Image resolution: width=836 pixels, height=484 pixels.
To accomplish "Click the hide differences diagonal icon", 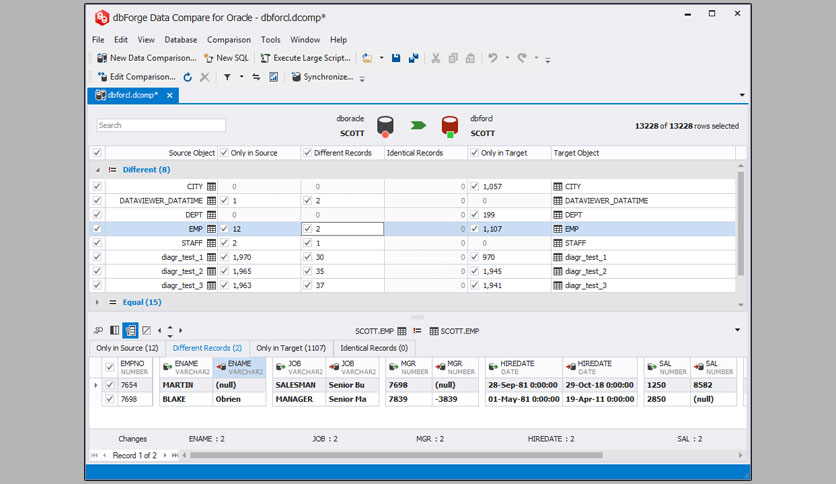I will point(146,330).
